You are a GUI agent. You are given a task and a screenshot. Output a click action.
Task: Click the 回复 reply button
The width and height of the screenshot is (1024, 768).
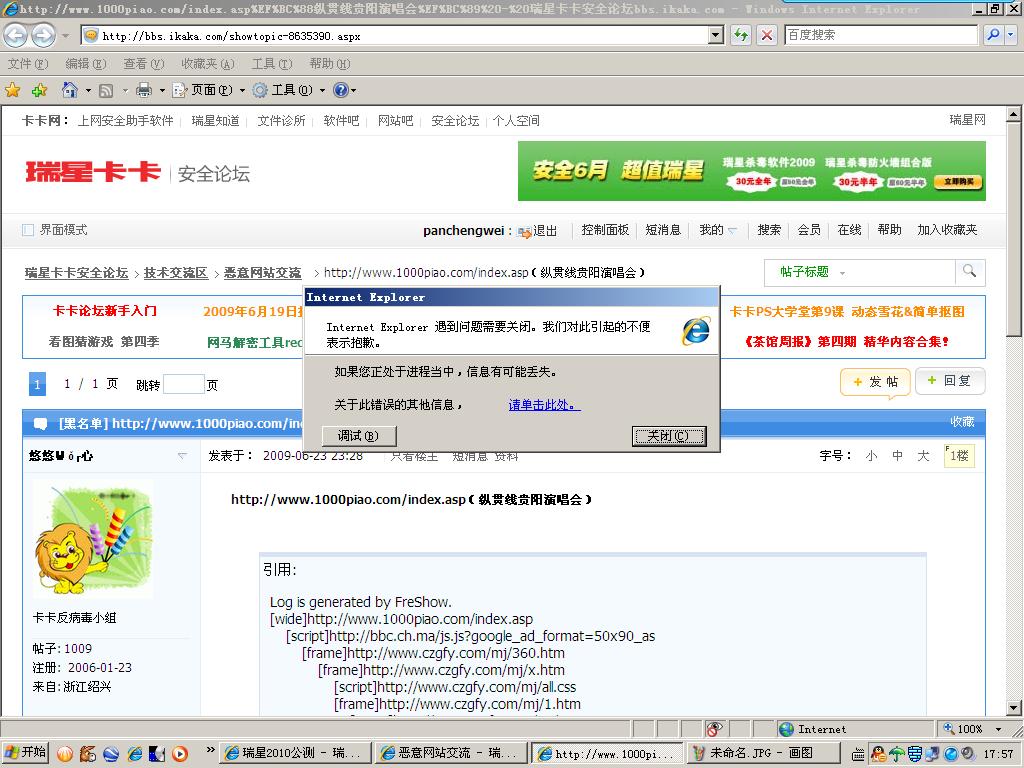click(x=950, y=381)
